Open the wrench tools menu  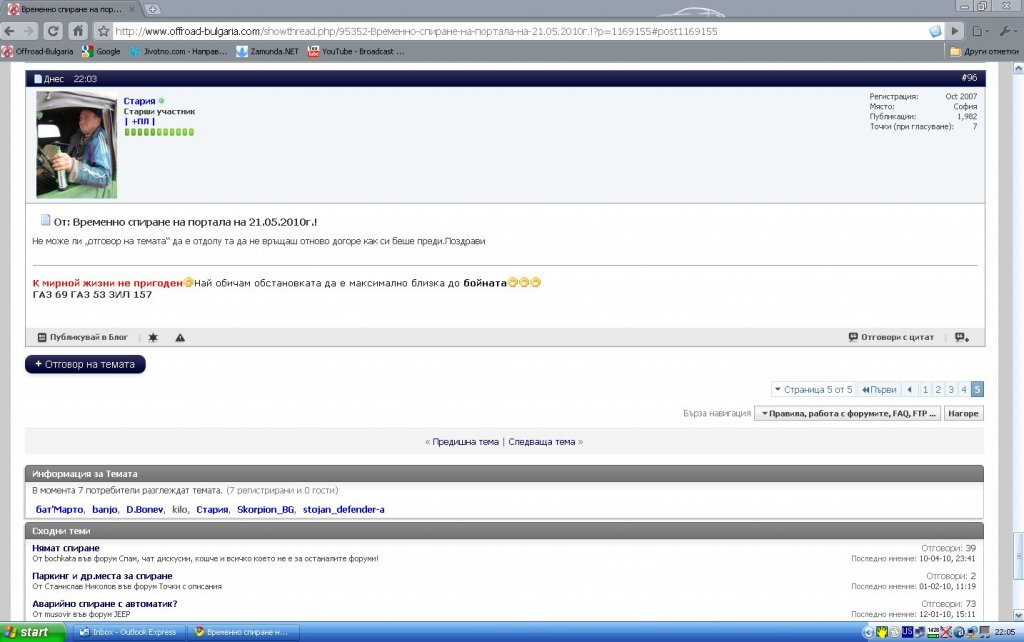(1009, 31)
